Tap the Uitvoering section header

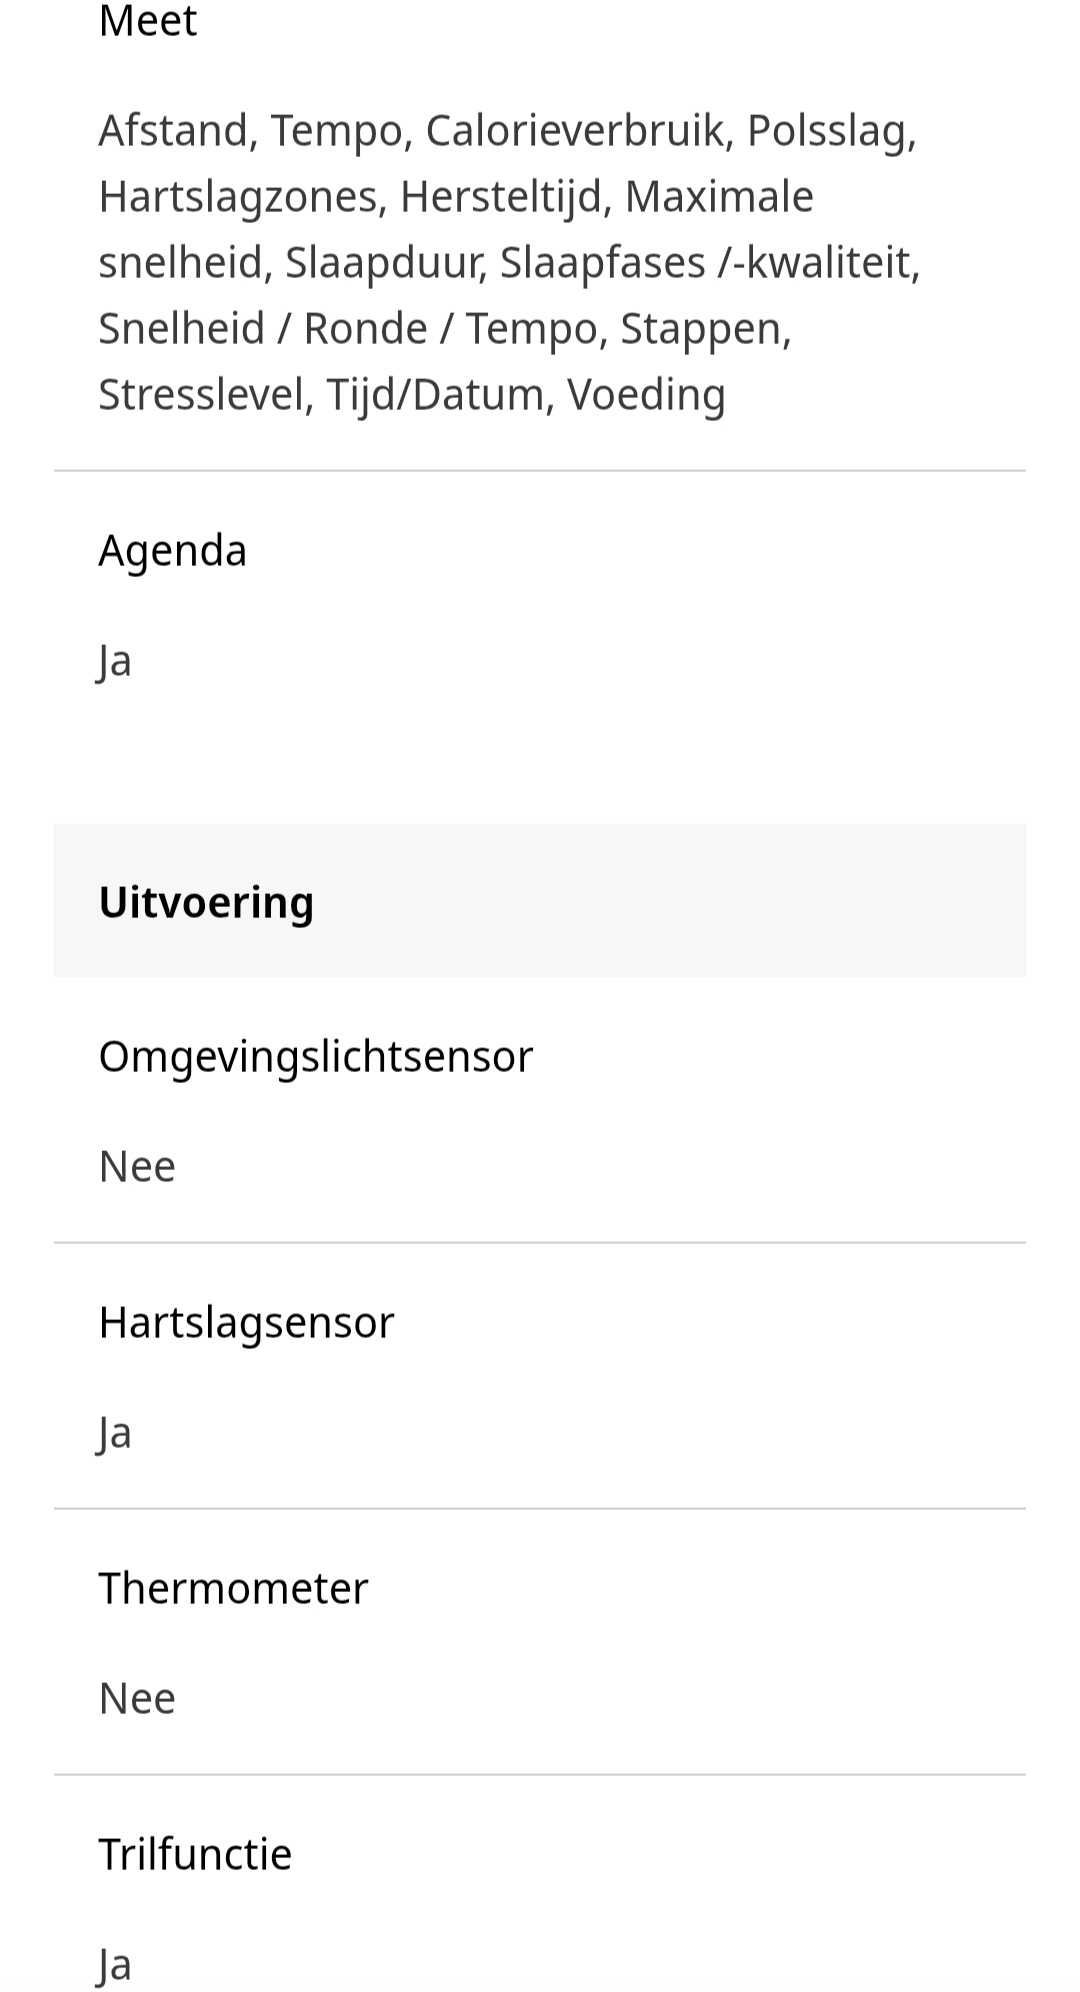pos(206,902)
